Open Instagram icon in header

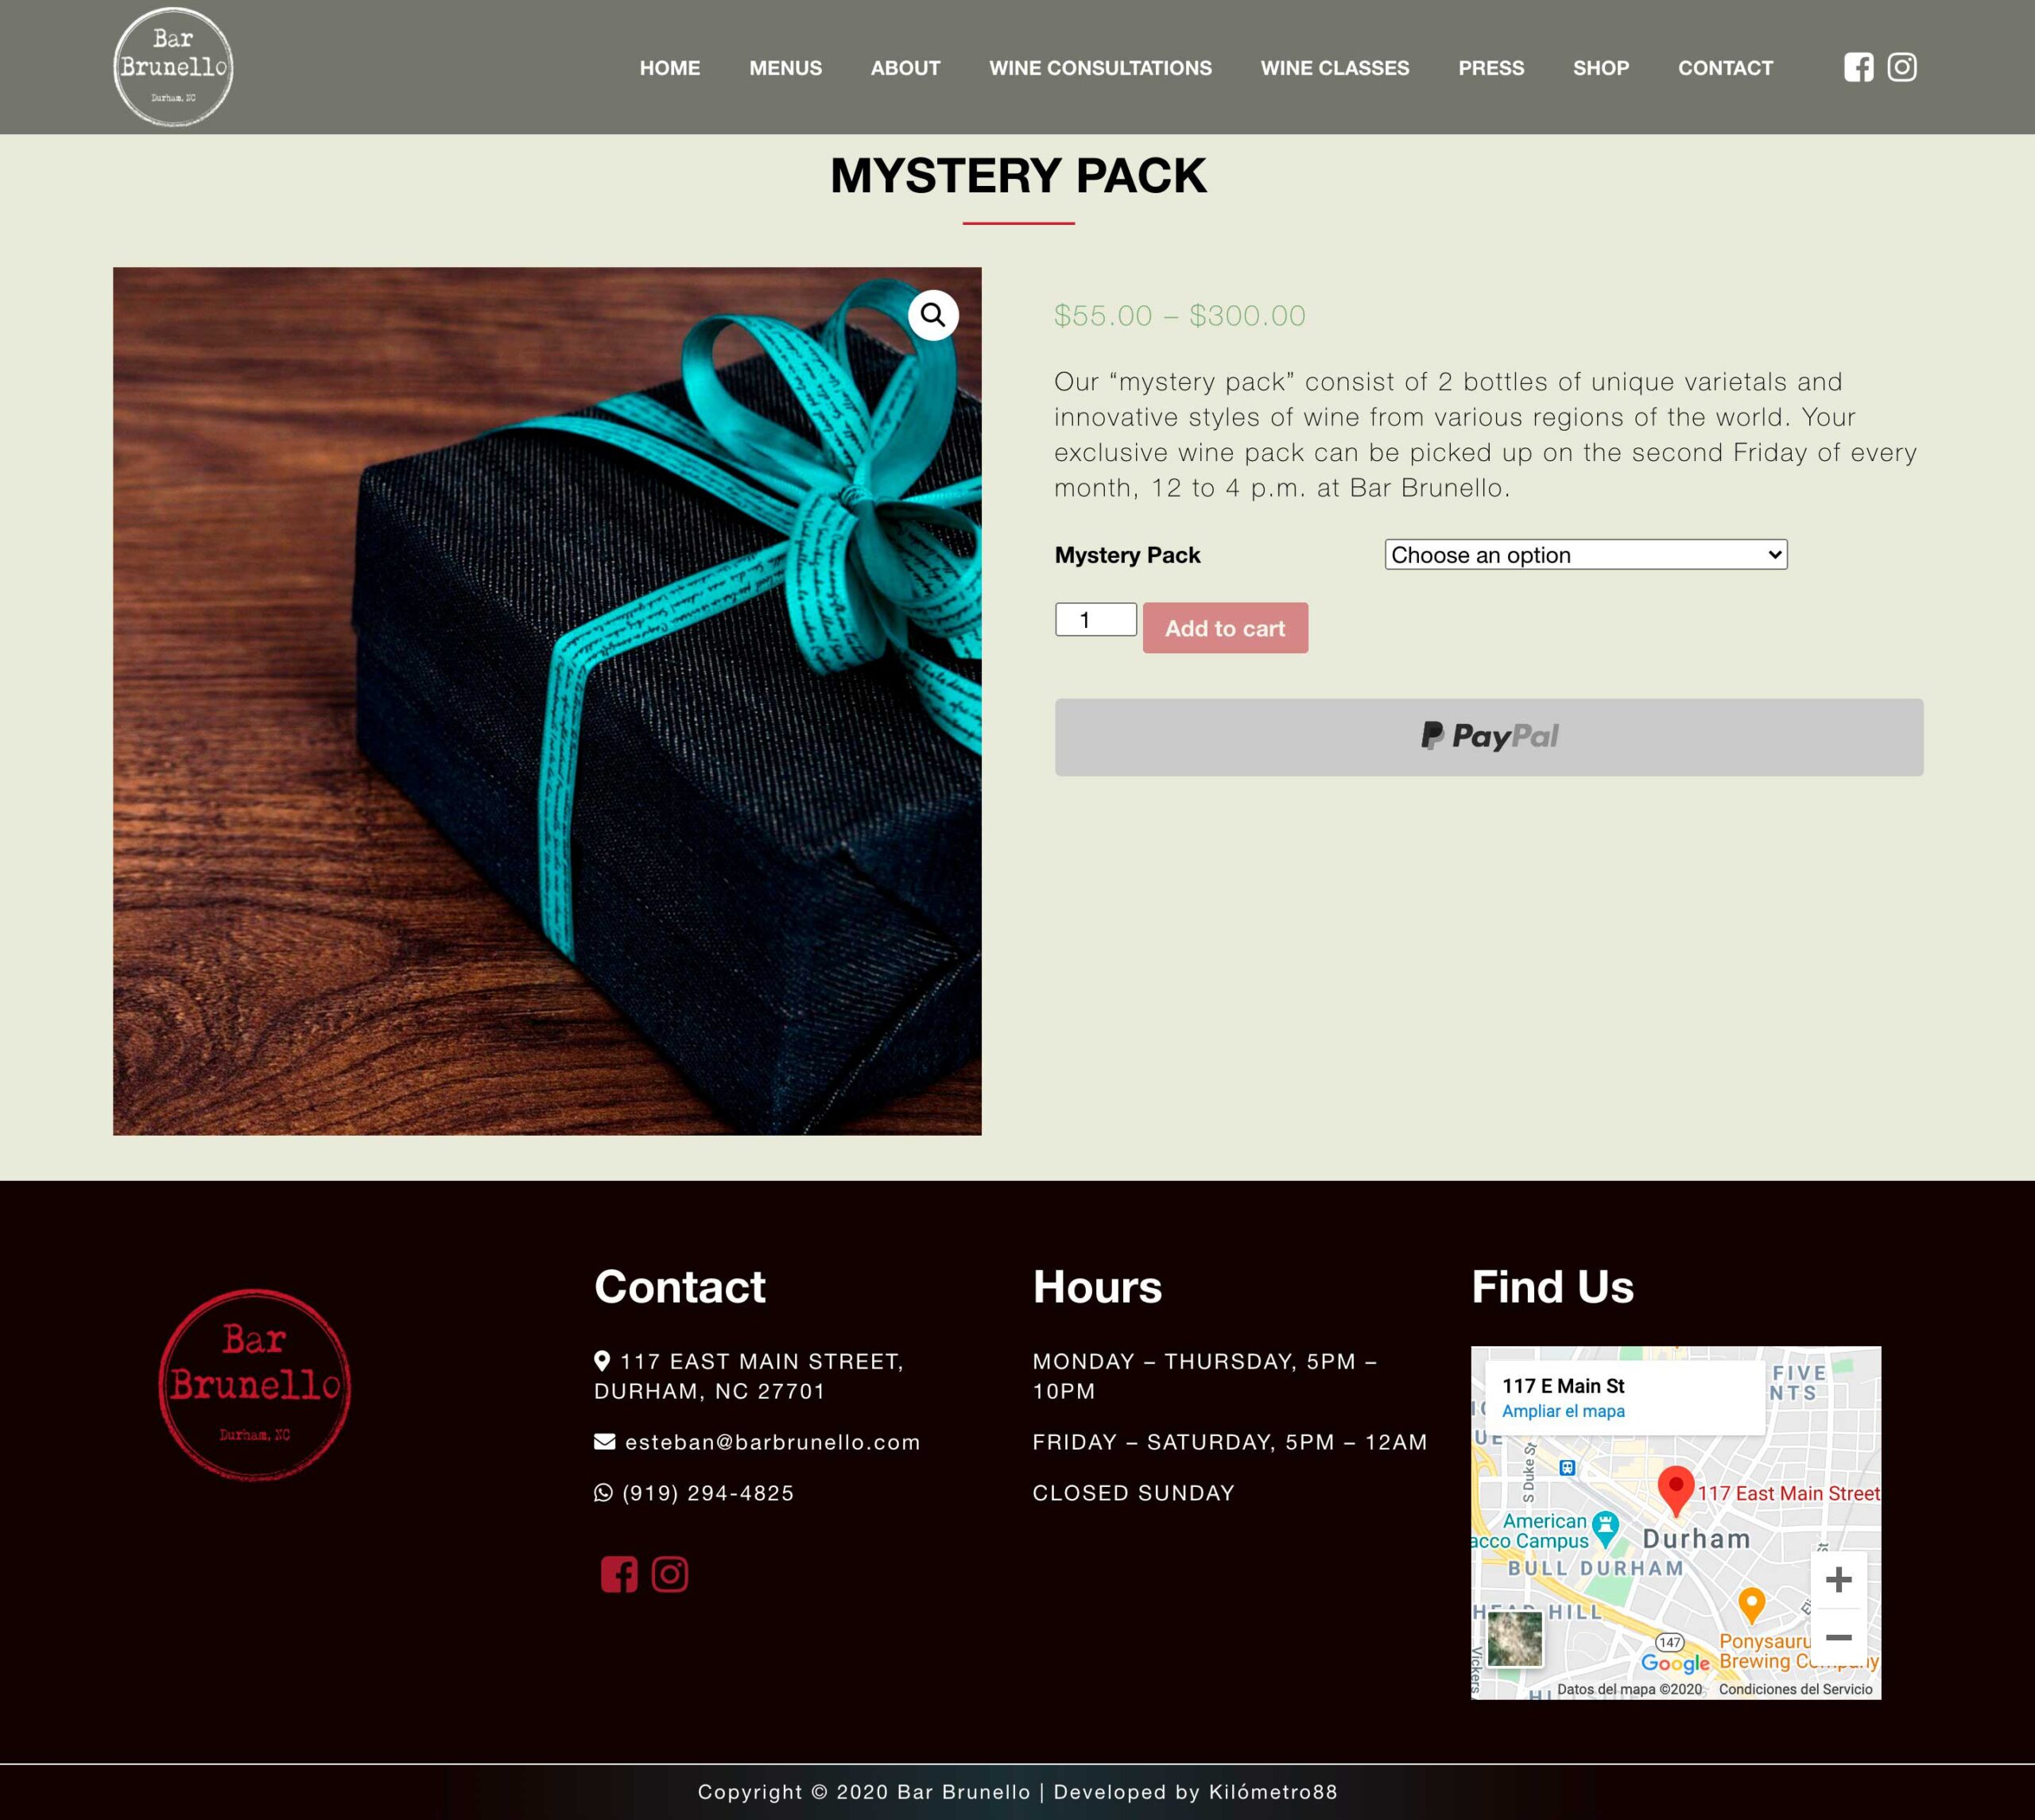[x=1901, y=67]
